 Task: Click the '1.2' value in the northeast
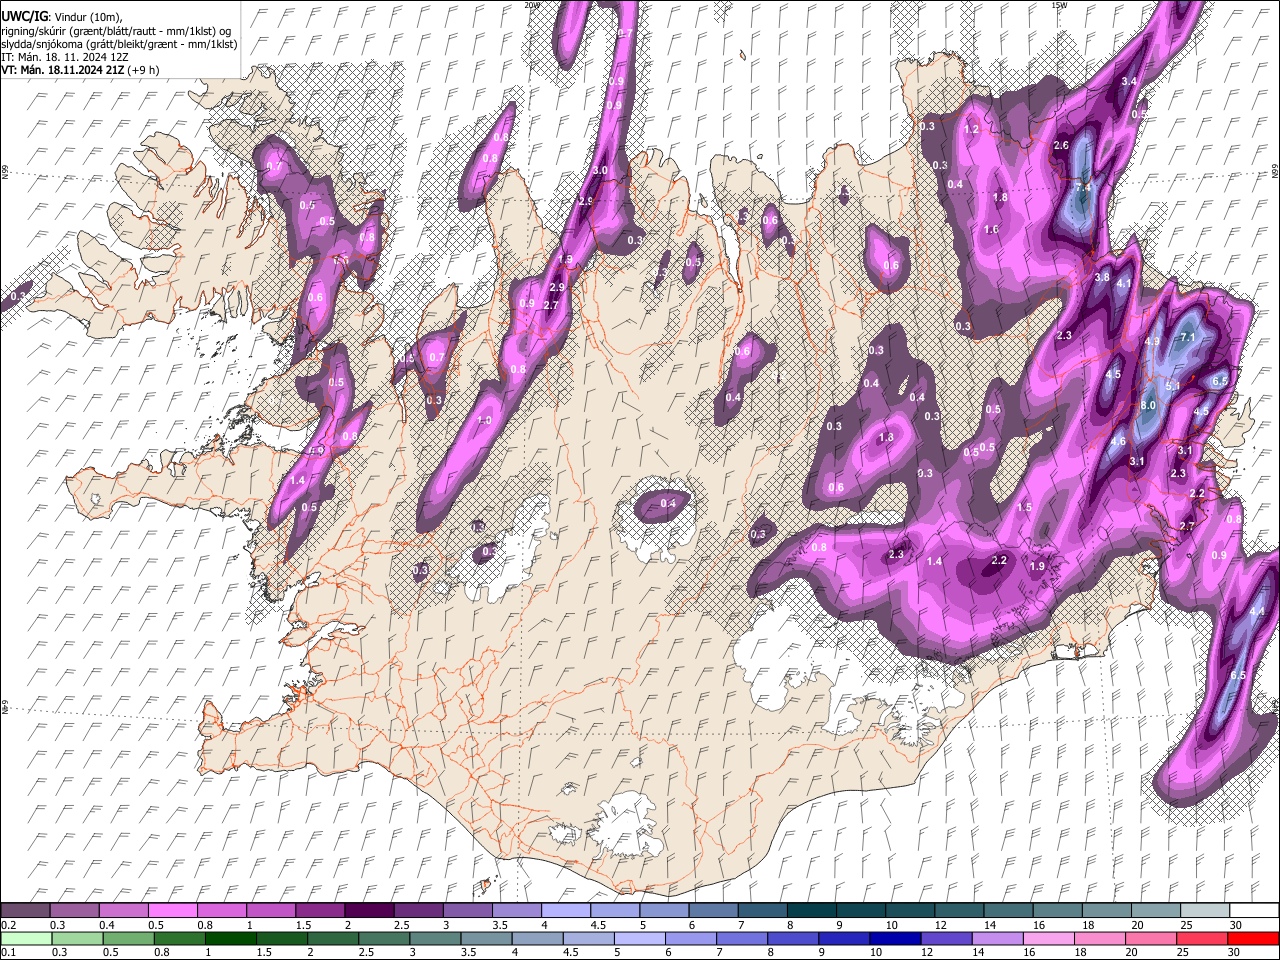[x=970, y=129]
